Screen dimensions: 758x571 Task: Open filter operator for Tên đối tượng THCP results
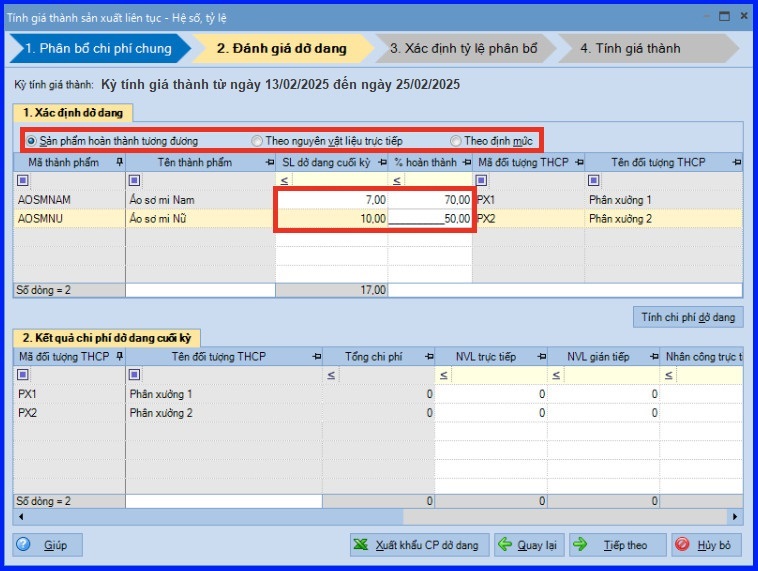[136, 374]
